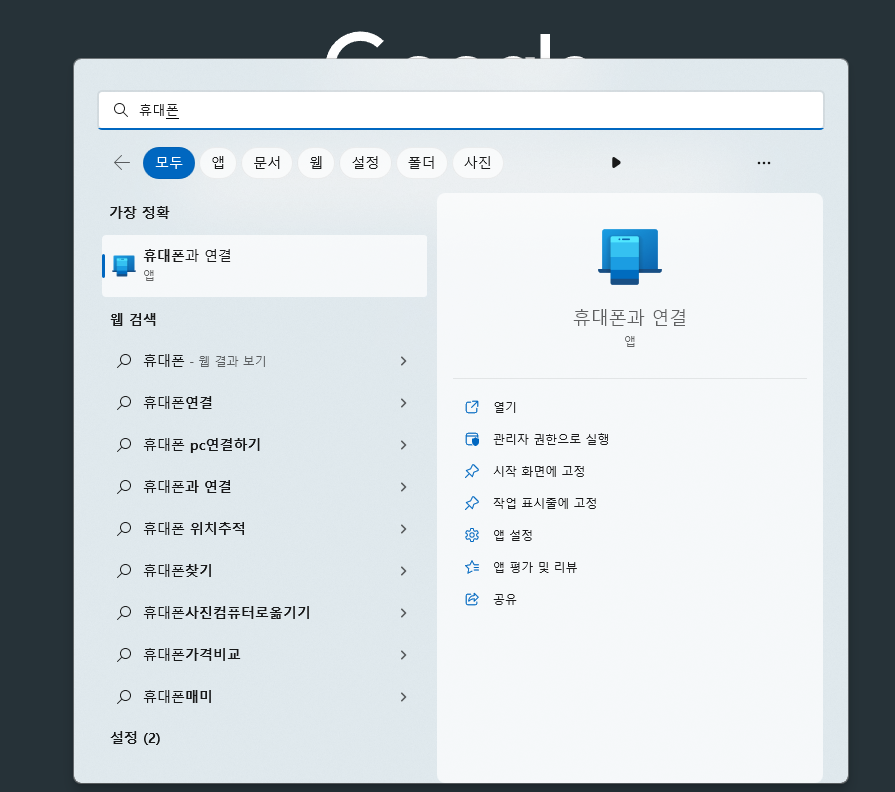Click 열기 to open the app
This screenshot has width=895, height=792.
(x=505, y=407)
